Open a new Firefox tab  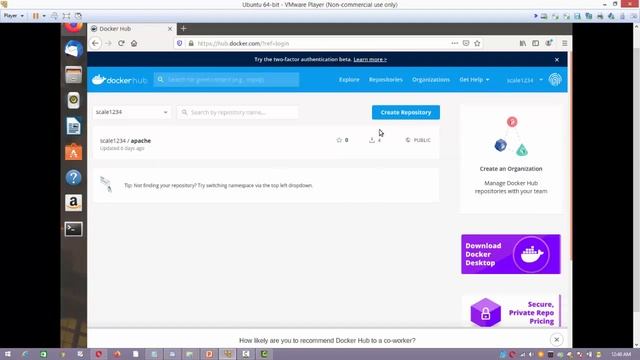click(x=183, y=29)
